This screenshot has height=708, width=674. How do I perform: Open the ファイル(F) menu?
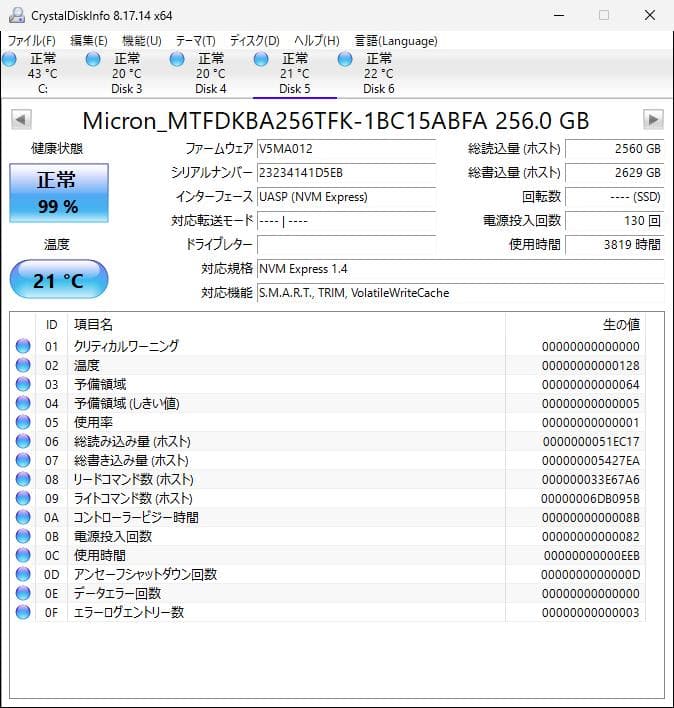click(x=32, y=41)
